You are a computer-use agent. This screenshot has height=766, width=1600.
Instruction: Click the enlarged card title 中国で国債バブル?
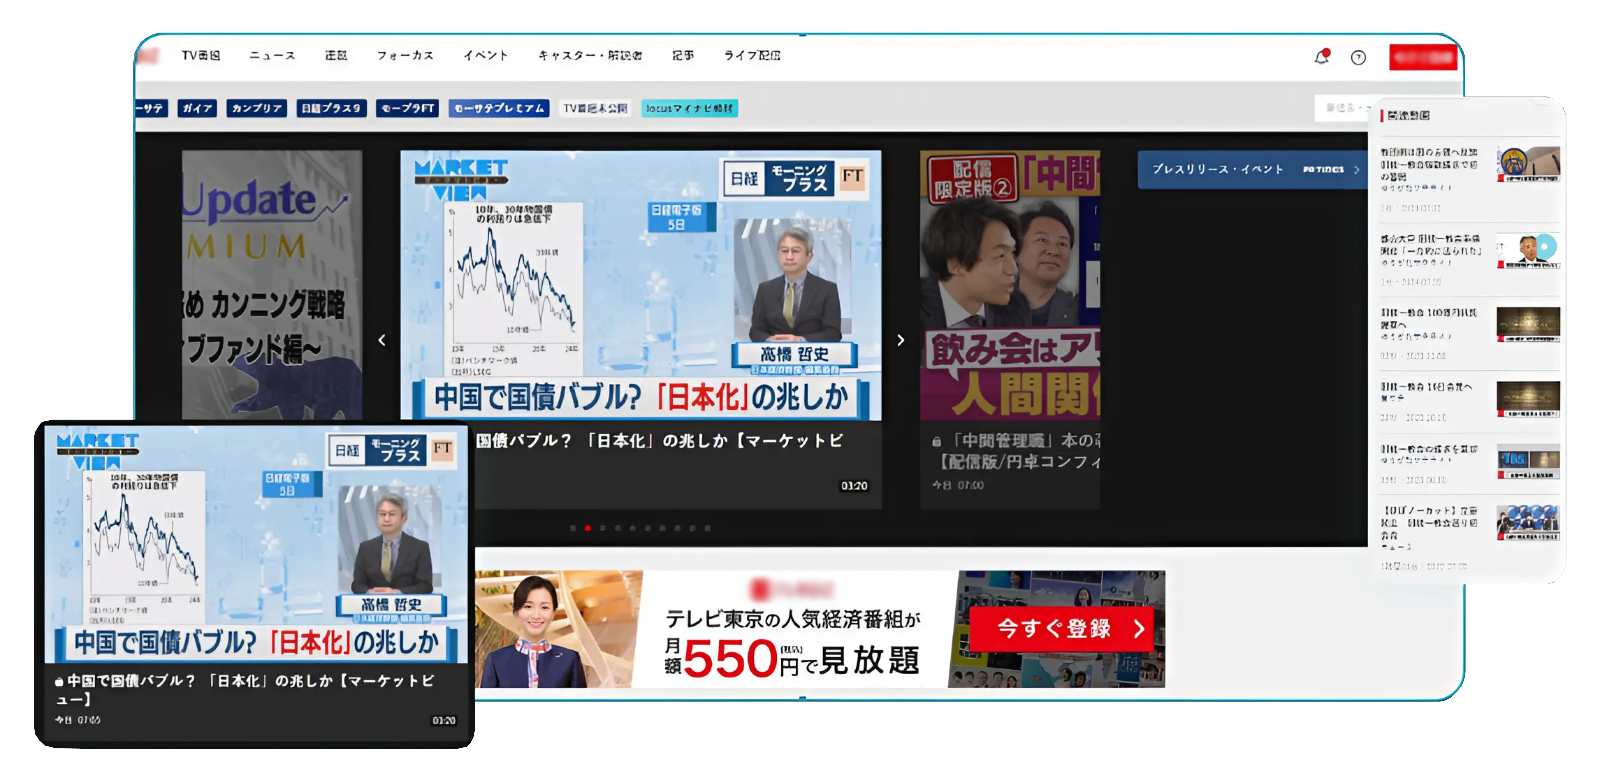[x=245, y=690]
